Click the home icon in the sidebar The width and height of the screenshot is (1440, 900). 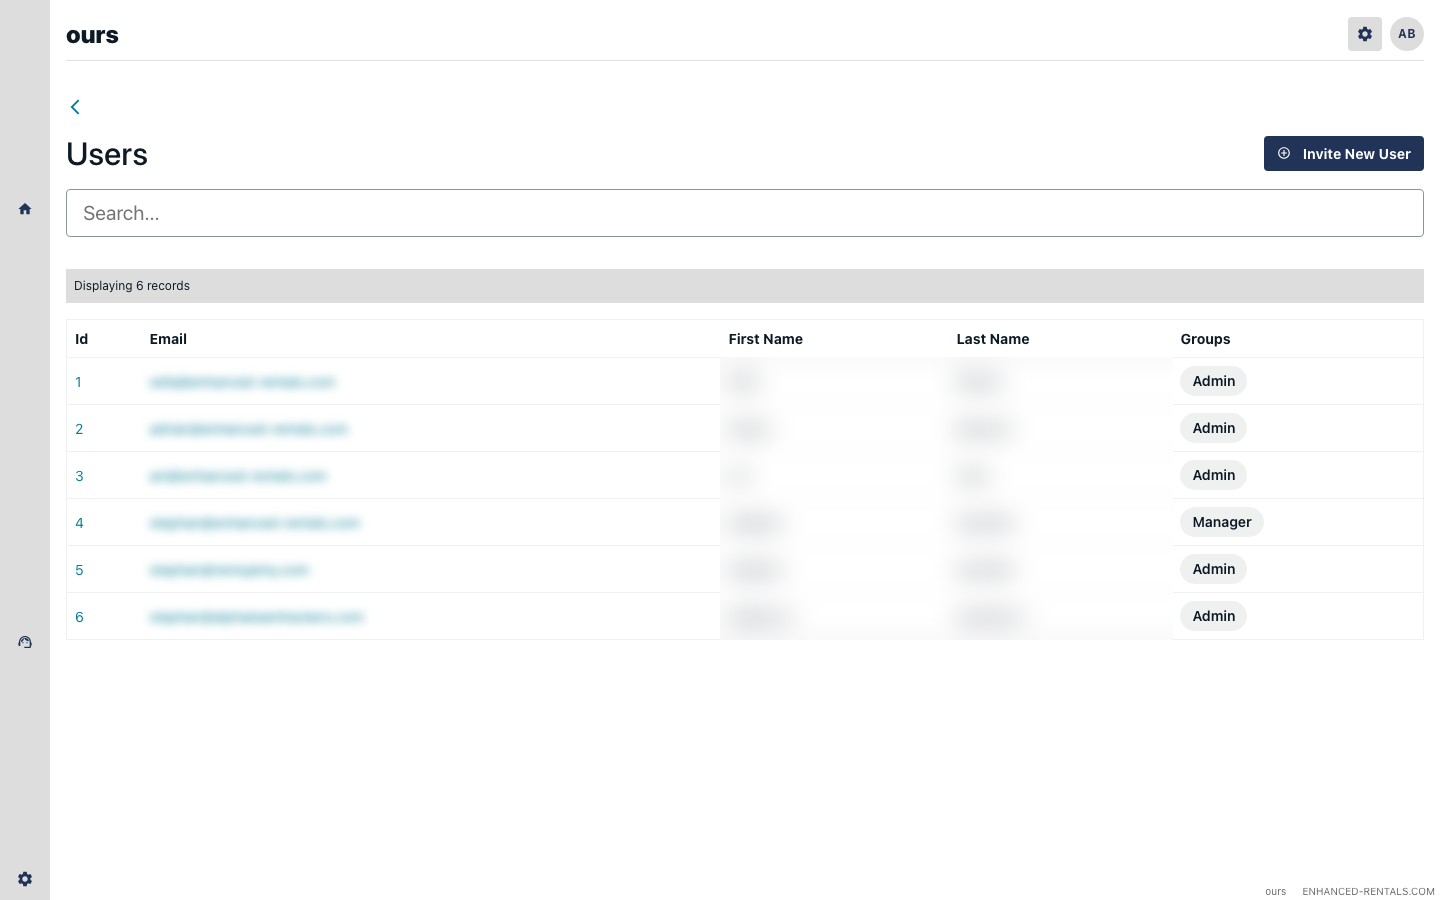pos(25,209)
